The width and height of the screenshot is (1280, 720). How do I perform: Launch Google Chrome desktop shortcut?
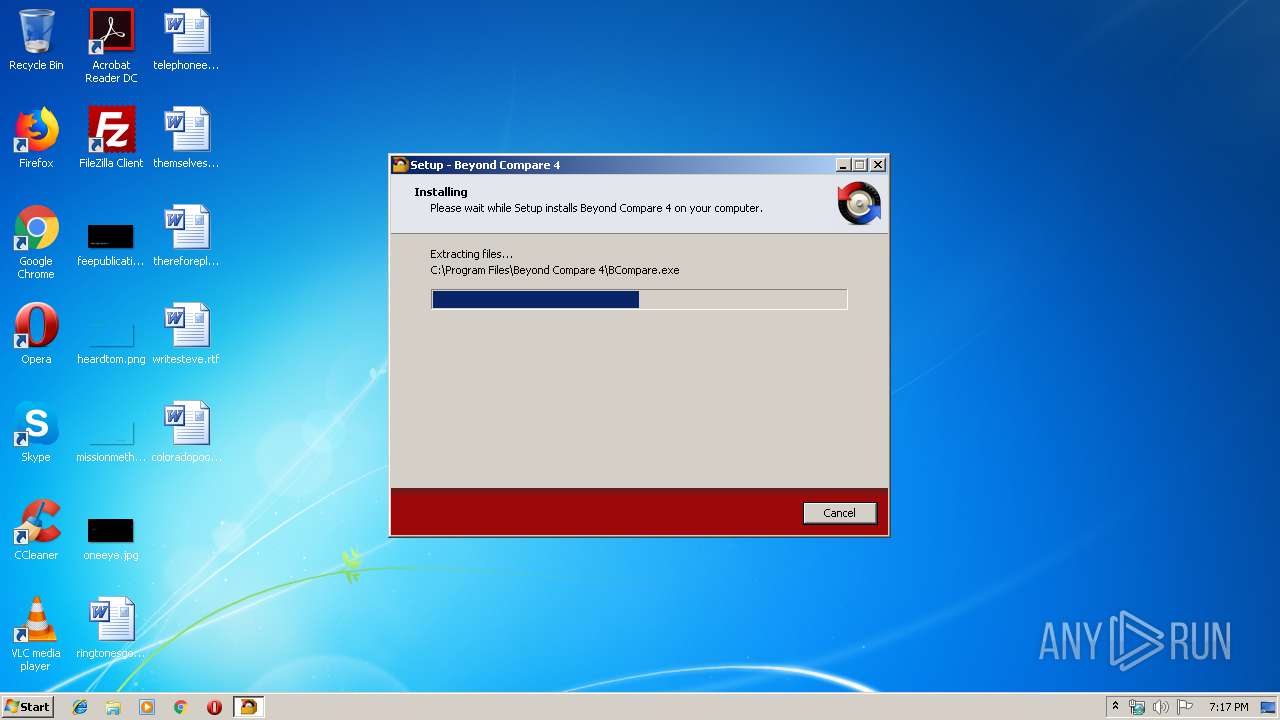tap(36, 242)
